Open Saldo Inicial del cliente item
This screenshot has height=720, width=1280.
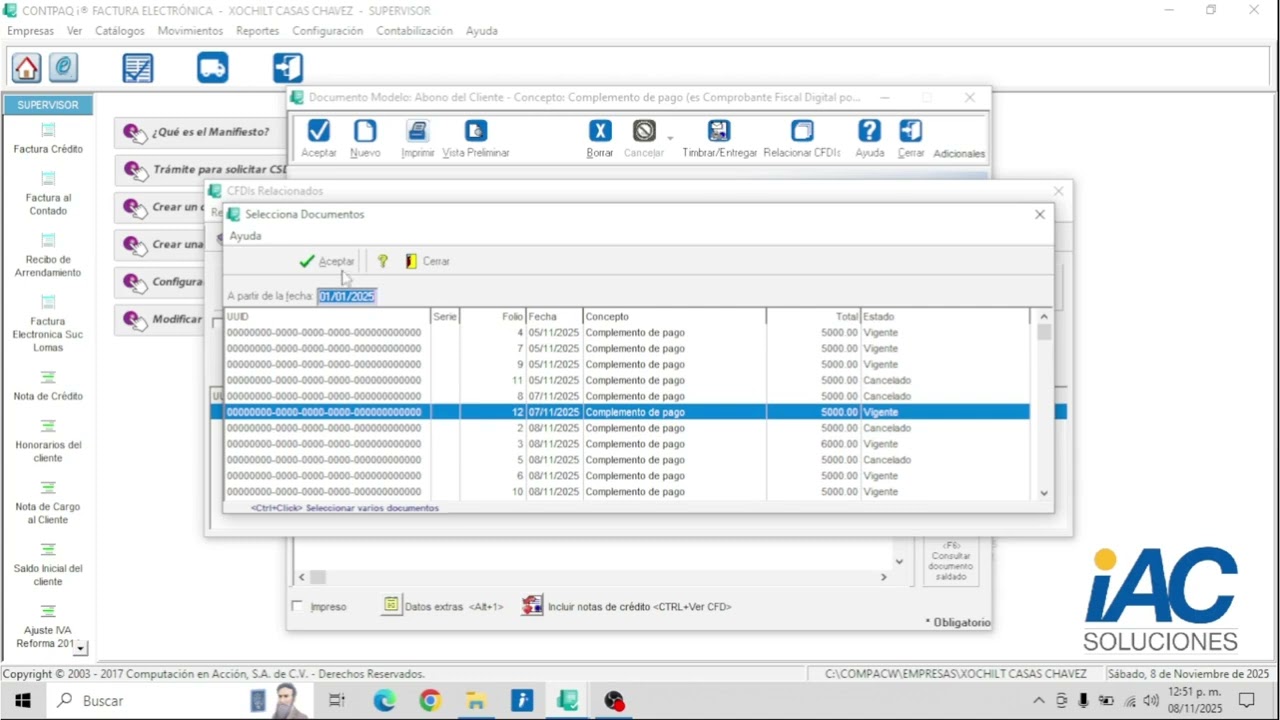click(x=48, y=565)
